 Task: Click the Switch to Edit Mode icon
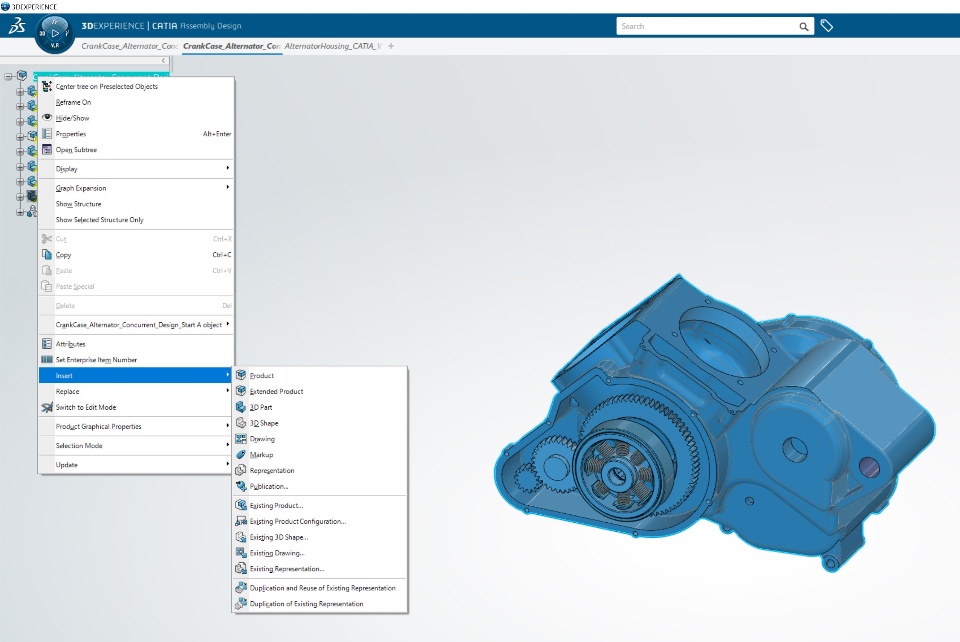tap(47, 407)
